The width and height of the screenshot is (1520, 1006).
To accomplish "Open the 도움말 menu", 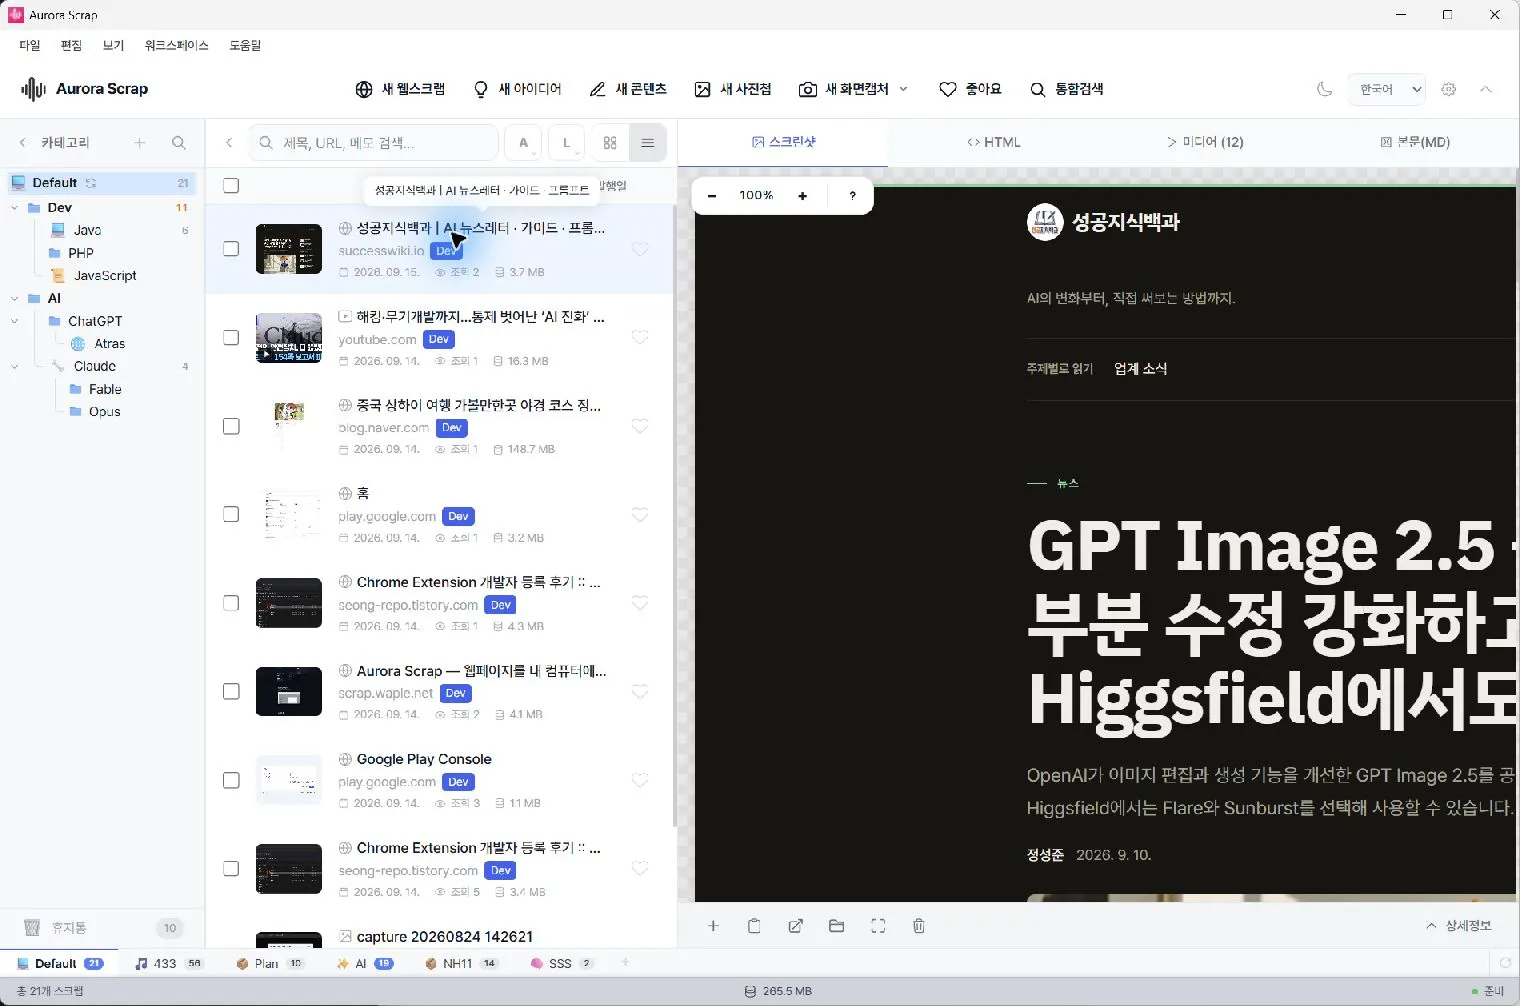I will (245, 45).
